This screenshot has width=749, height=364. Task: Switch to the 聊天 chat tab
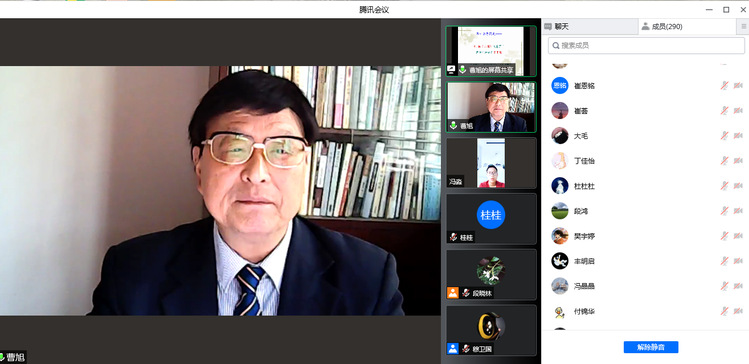click(x=589, y=27)
